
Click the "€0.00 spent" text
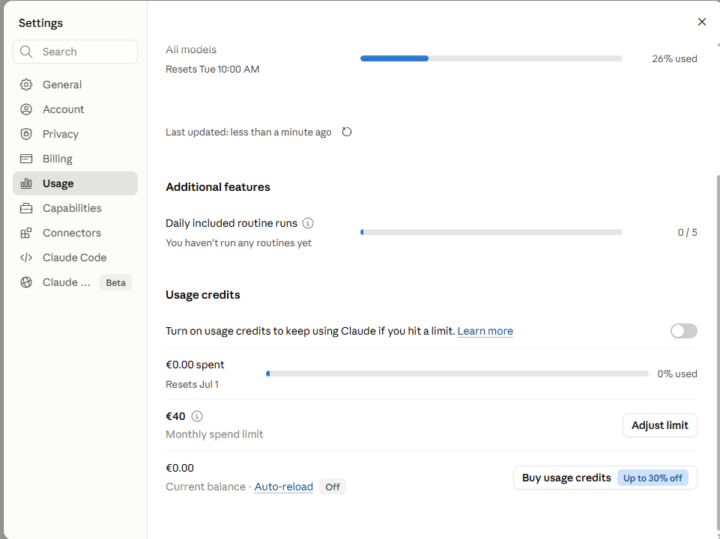click(195, 365)
